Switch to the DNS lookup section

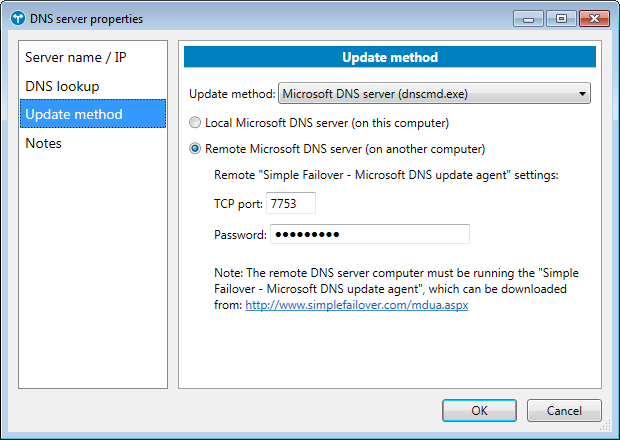(x=62, y=86)
